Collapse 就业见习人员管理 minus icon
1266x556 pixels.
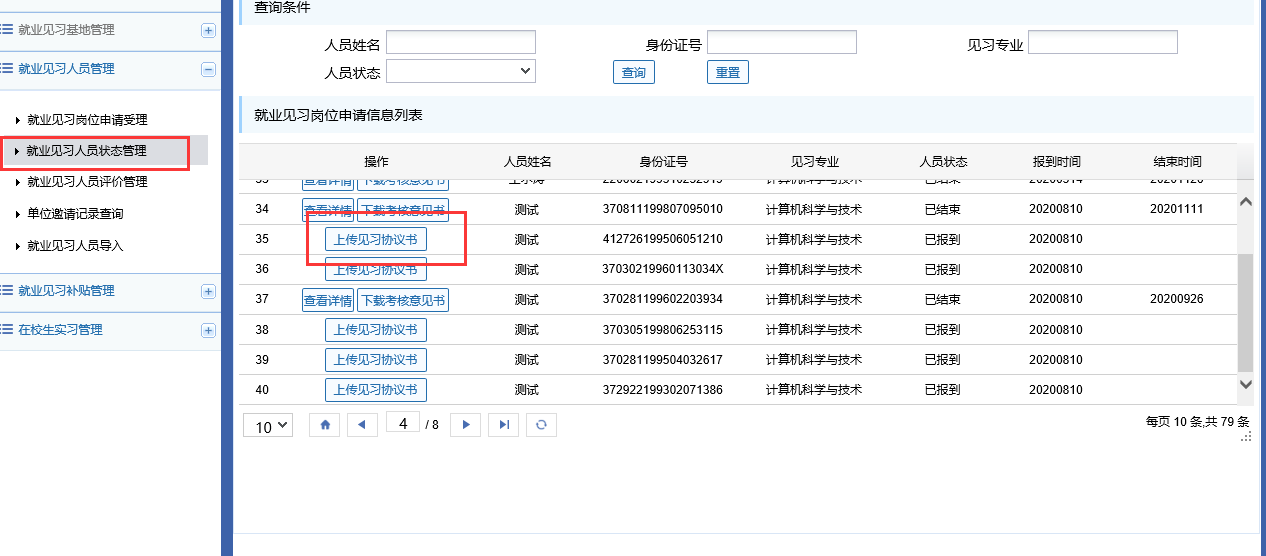coord(208,69)
